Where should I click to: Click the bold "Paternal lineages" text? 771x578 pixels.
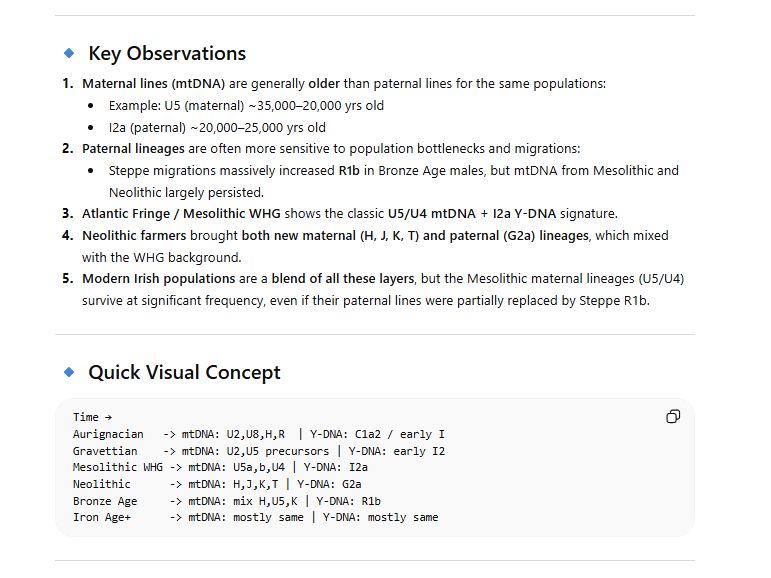[x=133, y=149]
